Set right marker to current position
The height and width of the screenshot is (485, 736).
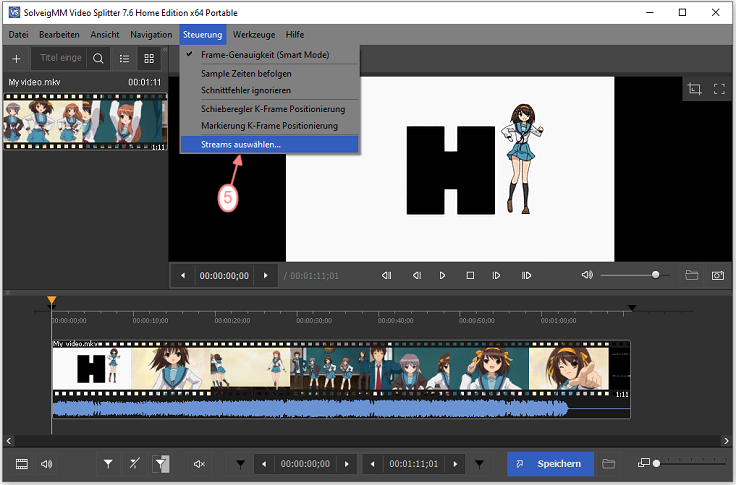pyautogui.click(x=479, y=464)
